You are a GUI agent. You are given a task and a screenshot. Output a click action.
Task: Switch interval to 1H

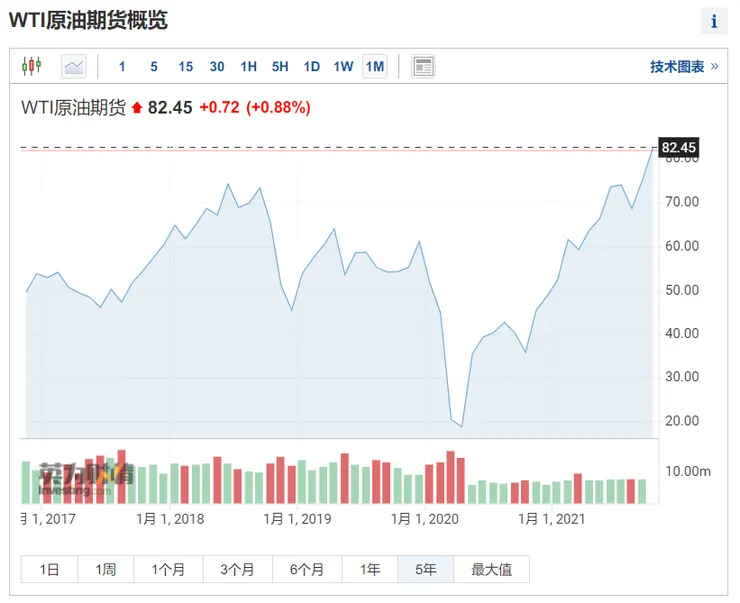248,67
